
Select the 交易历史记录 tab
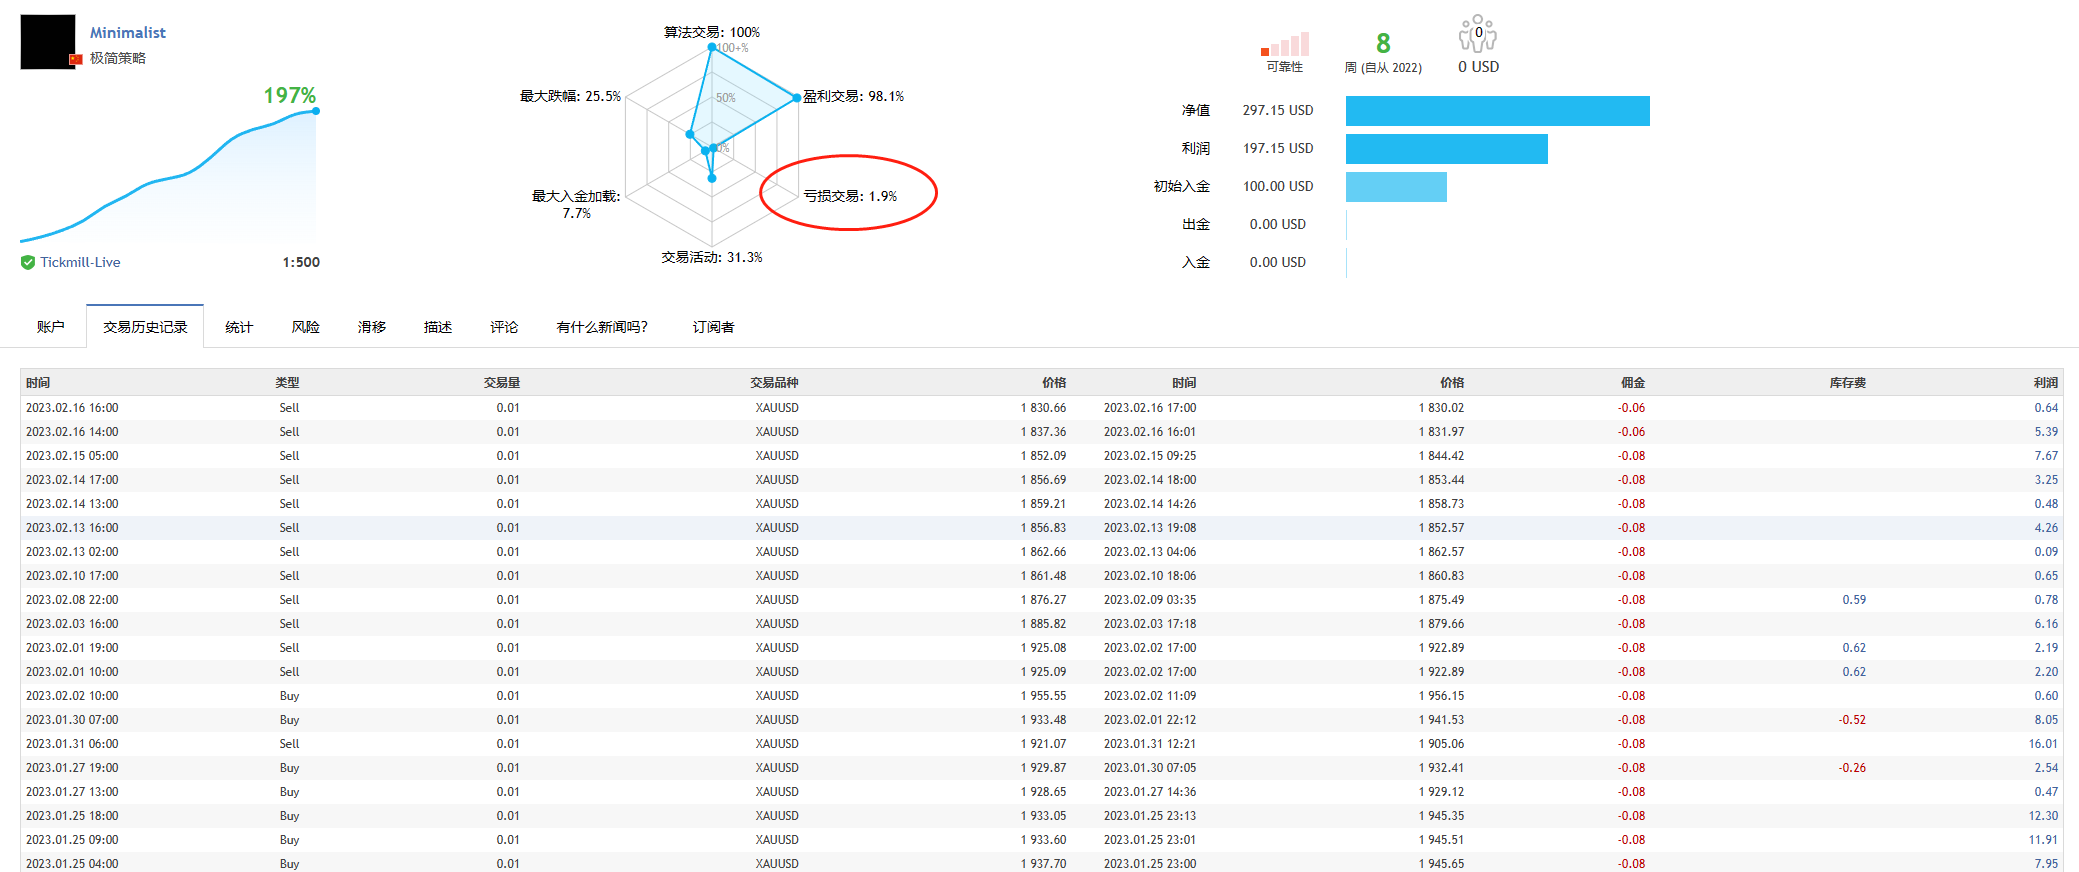(145, 327)
